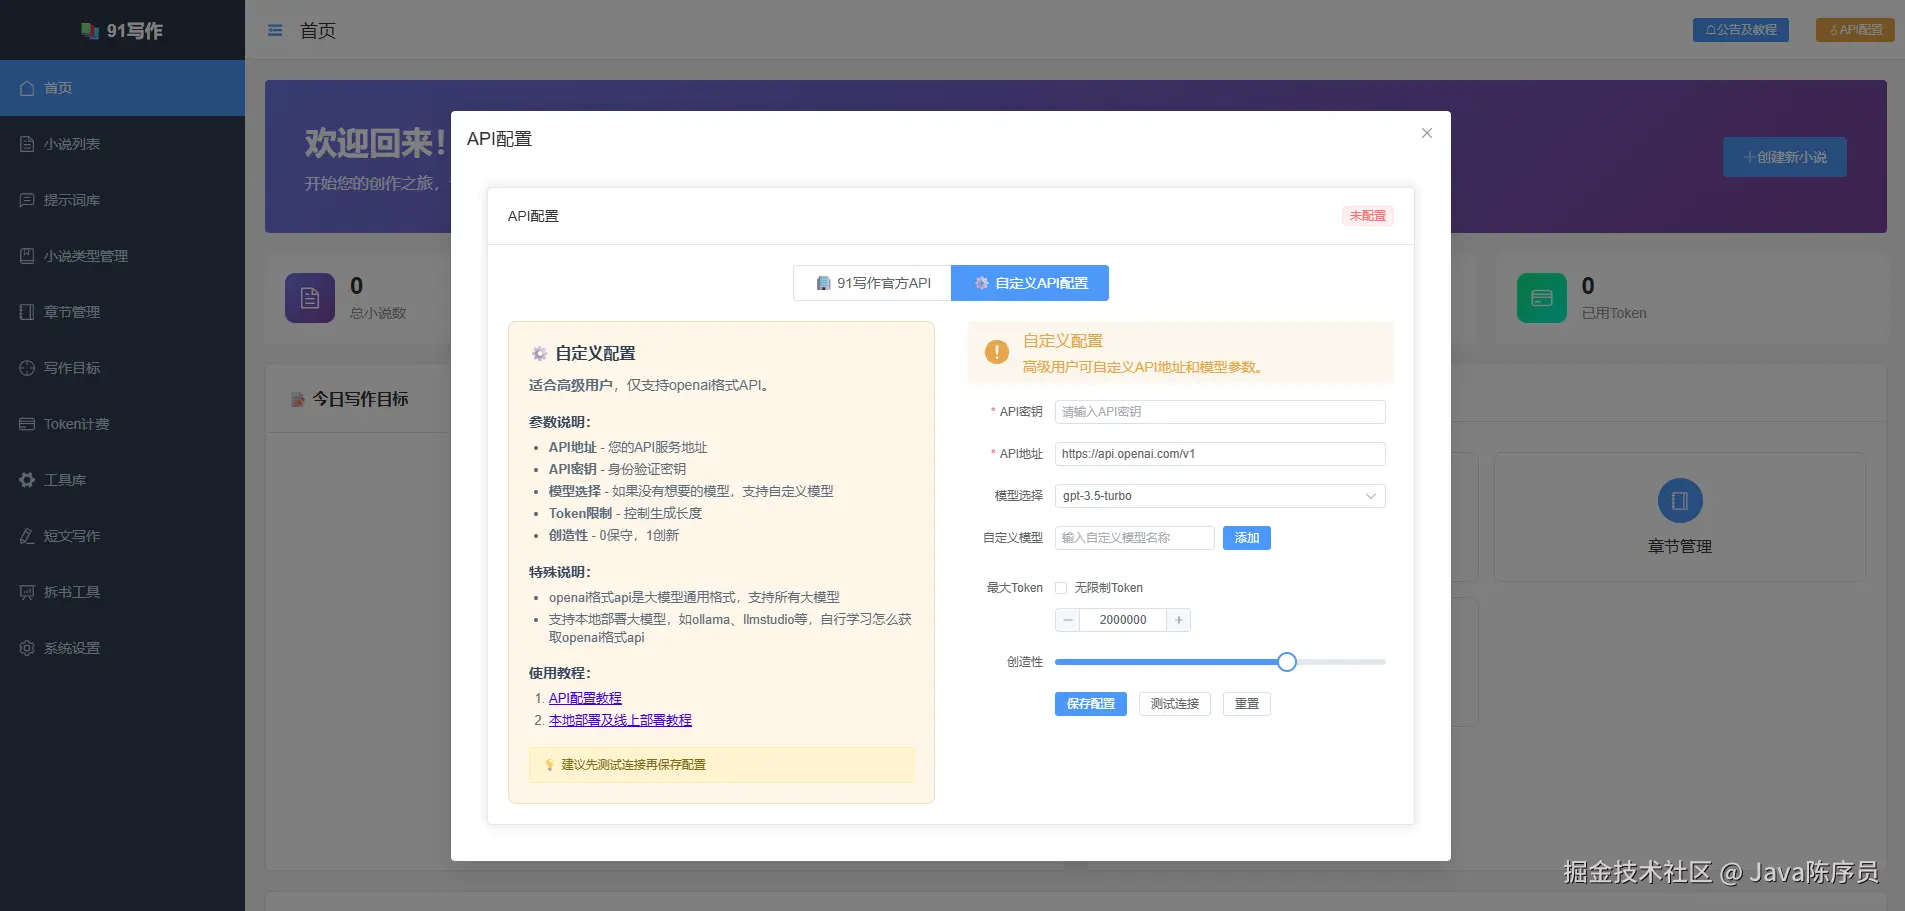Click the 测试连接 button
The image size is (1905, 911).
pyautogui.click(x=1175, y=704)
